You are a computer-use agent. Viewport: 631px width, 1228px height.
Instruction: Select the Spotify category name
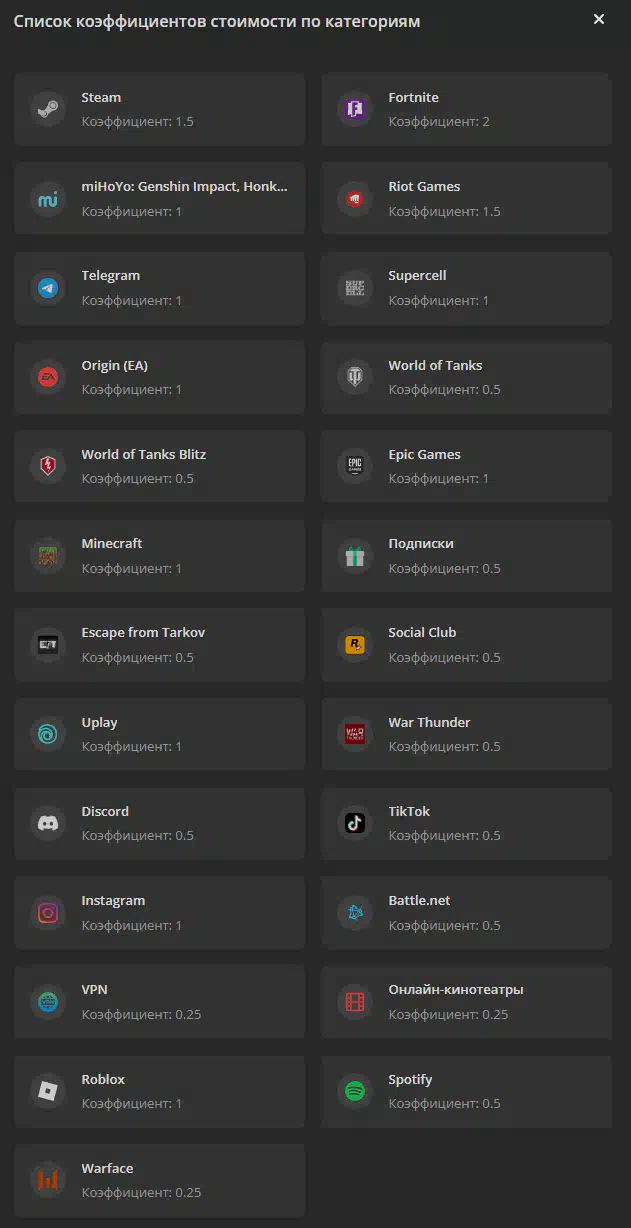pyautogui.click(x=410, y=1080)
